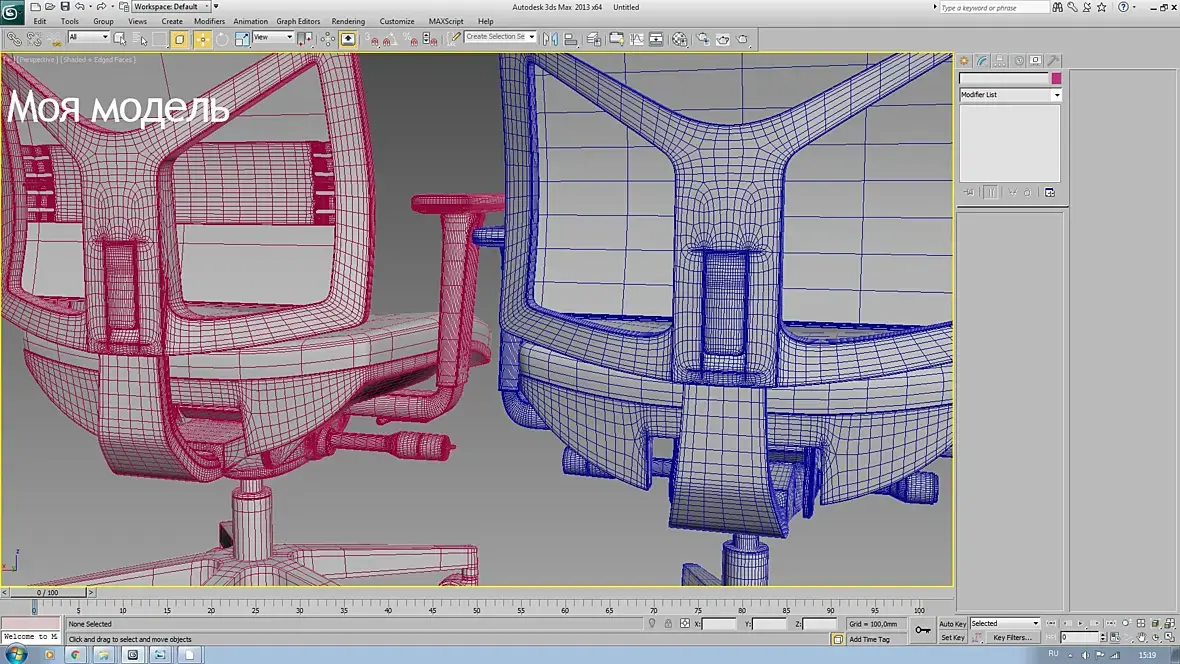Screen dimensions: 1180x664
Task: Switch to the Utilities hammer panel tab
Action: pyautogui.click(x=1054, y=60)
